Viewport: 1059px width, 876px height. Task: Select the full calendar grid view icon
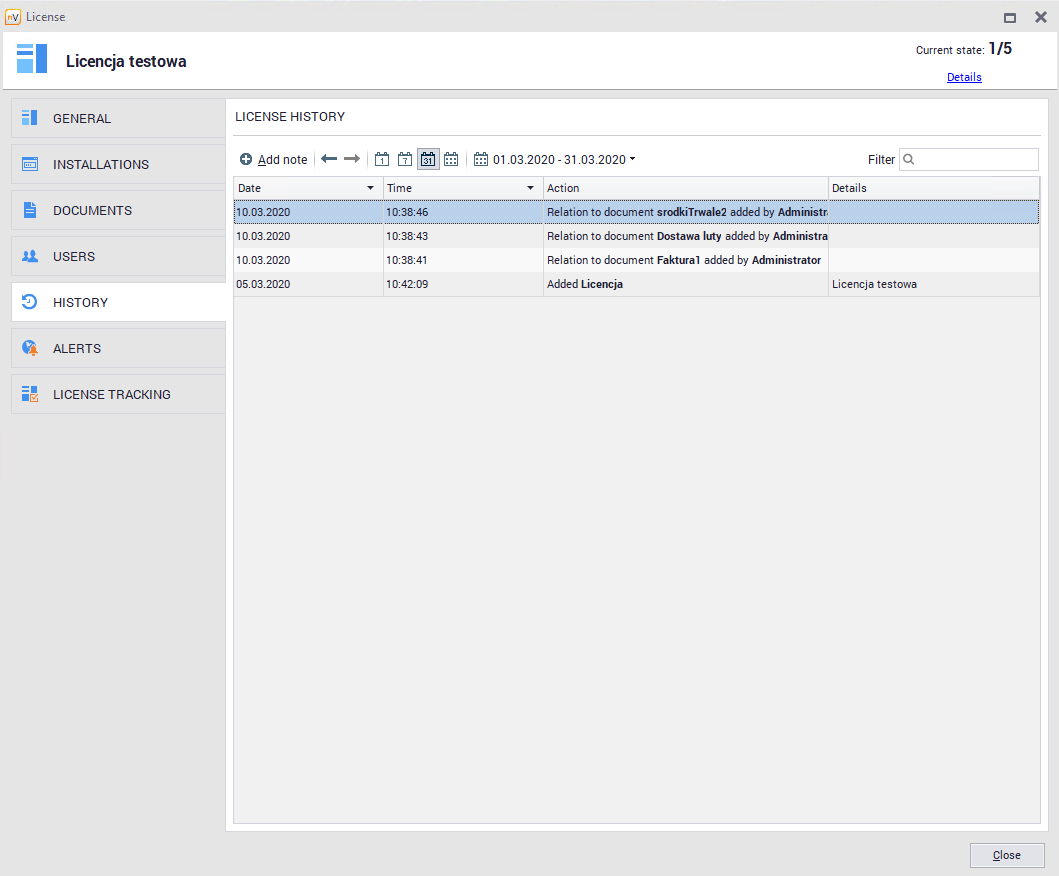coord(451,159)
